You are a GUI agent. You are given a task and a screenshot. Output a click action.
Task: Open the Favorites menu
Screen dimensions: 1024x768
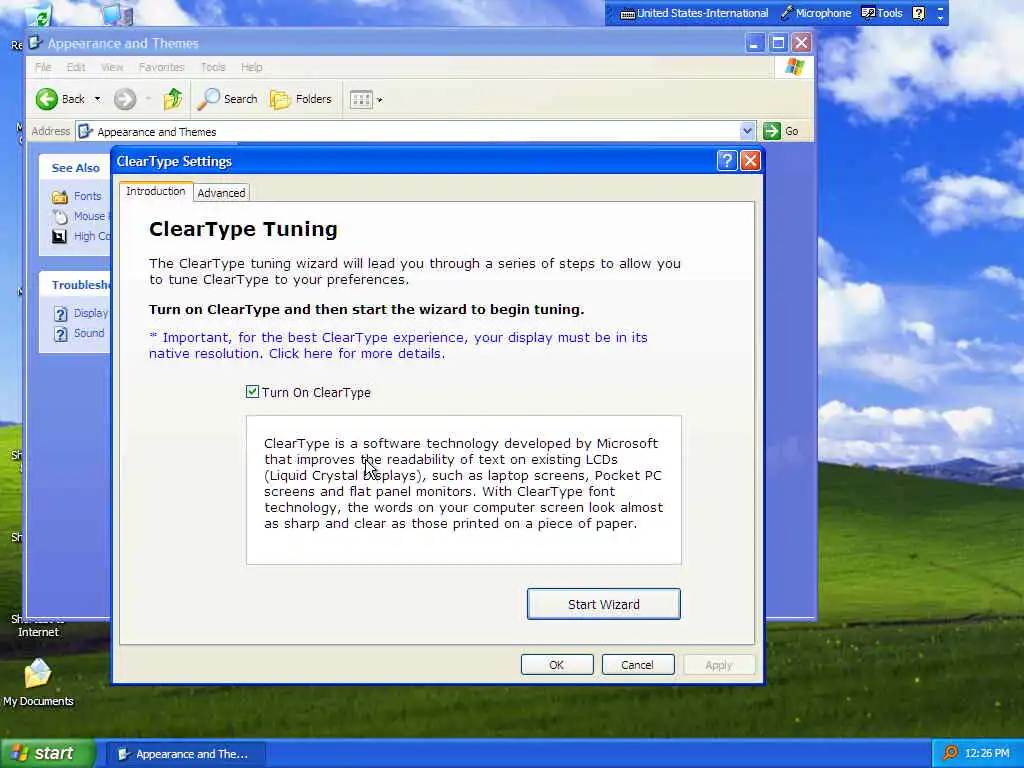[x=161, y=67]
